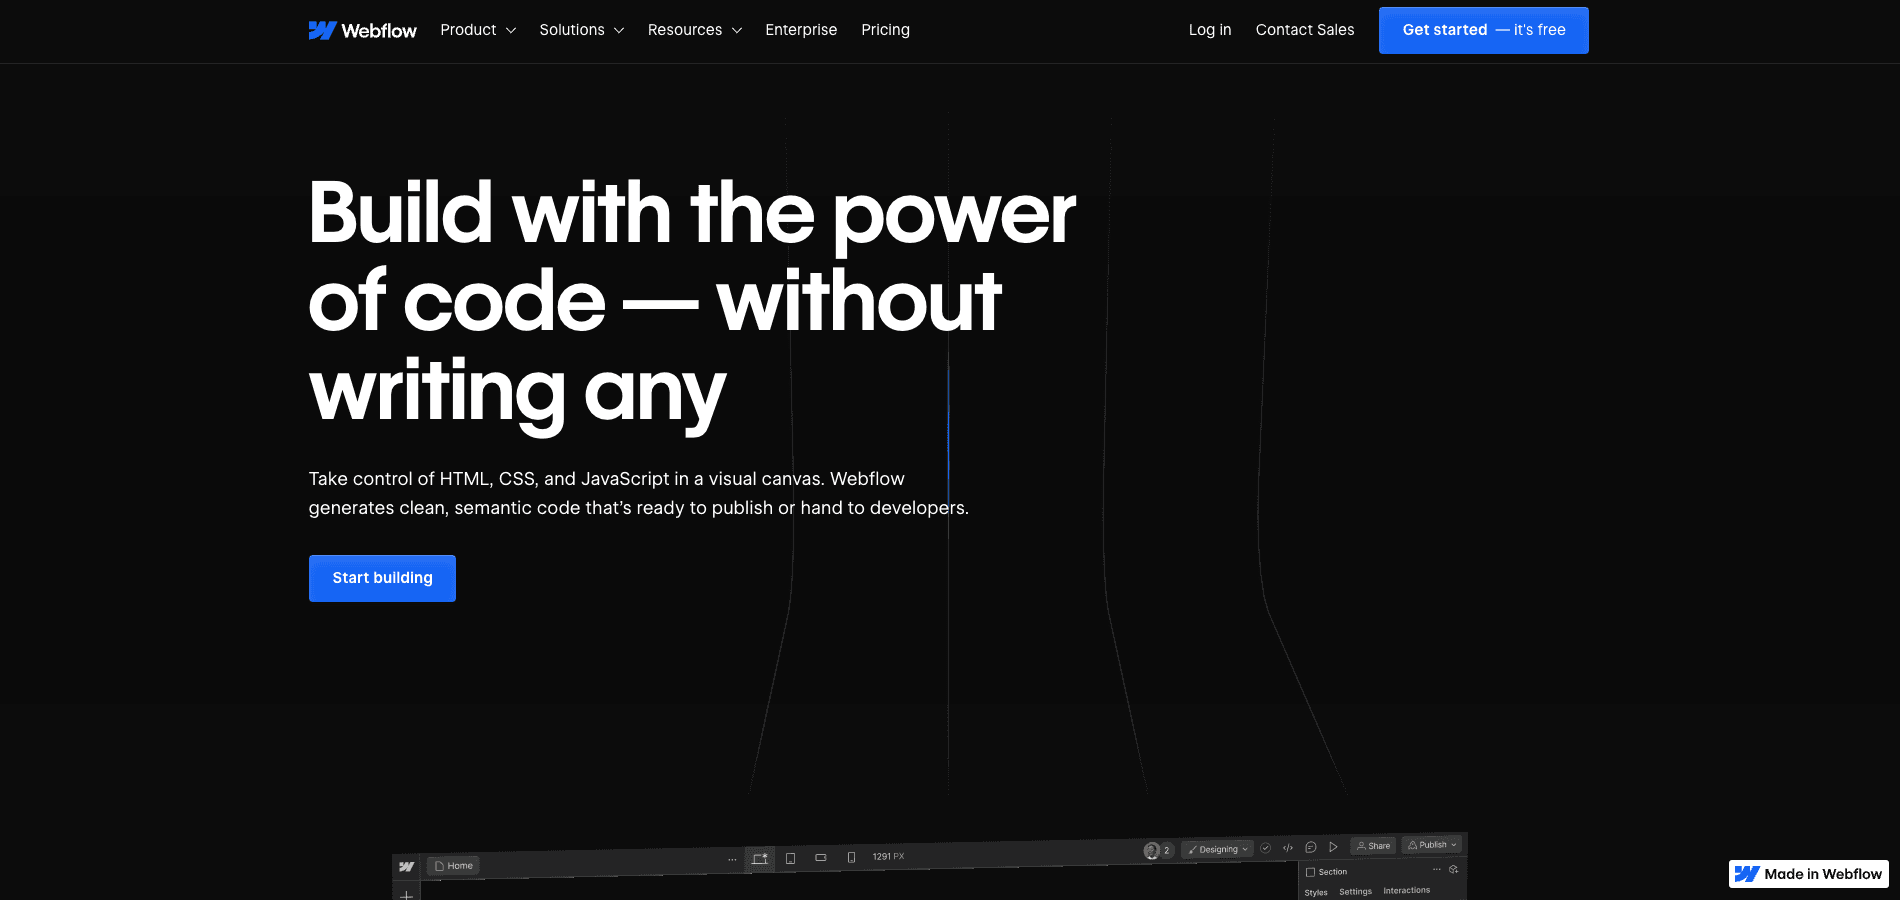Click the Made in Webflow badge

tap(1808, 874)
